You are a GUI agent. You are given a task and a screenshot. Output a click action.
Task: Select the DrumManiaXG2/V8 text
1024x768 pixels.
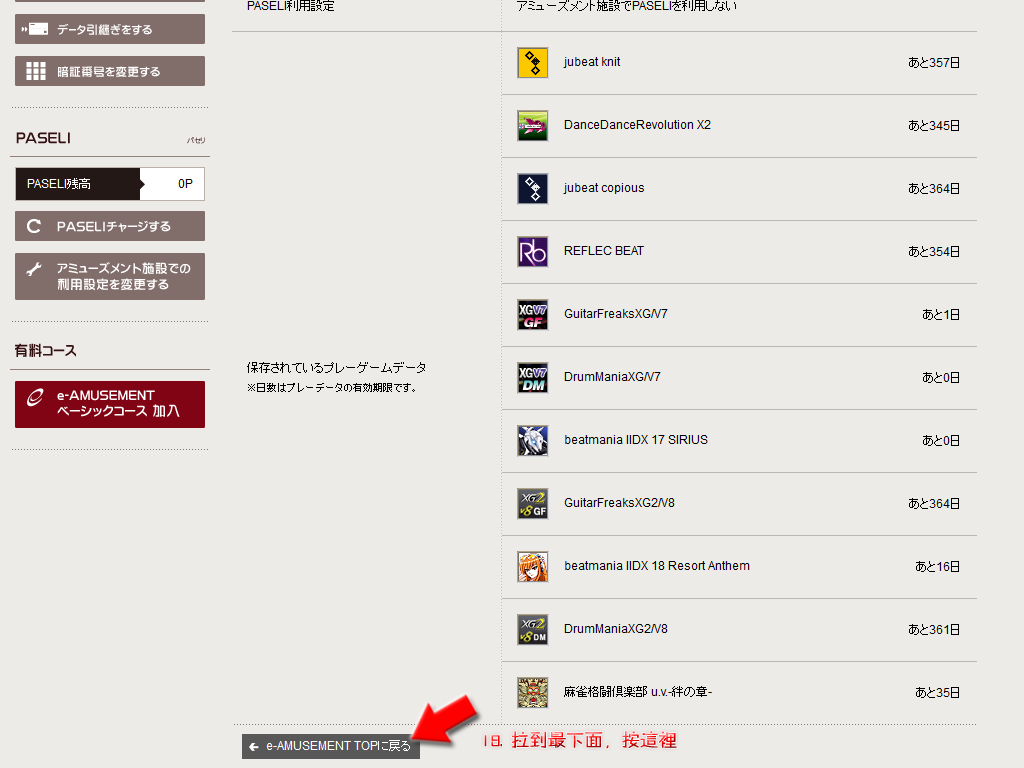tap(615, 629)
